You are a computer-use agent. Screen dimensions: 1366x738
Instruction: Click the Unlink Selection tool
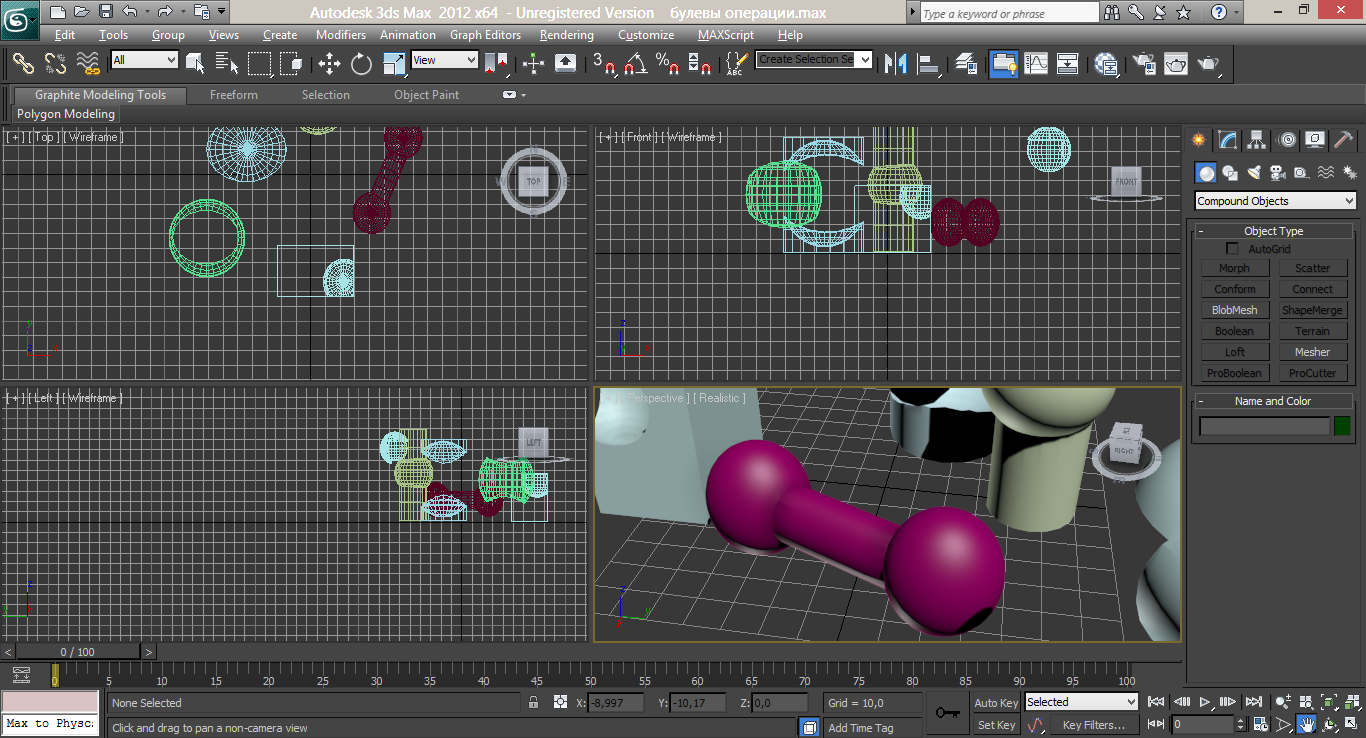point(55,64)
